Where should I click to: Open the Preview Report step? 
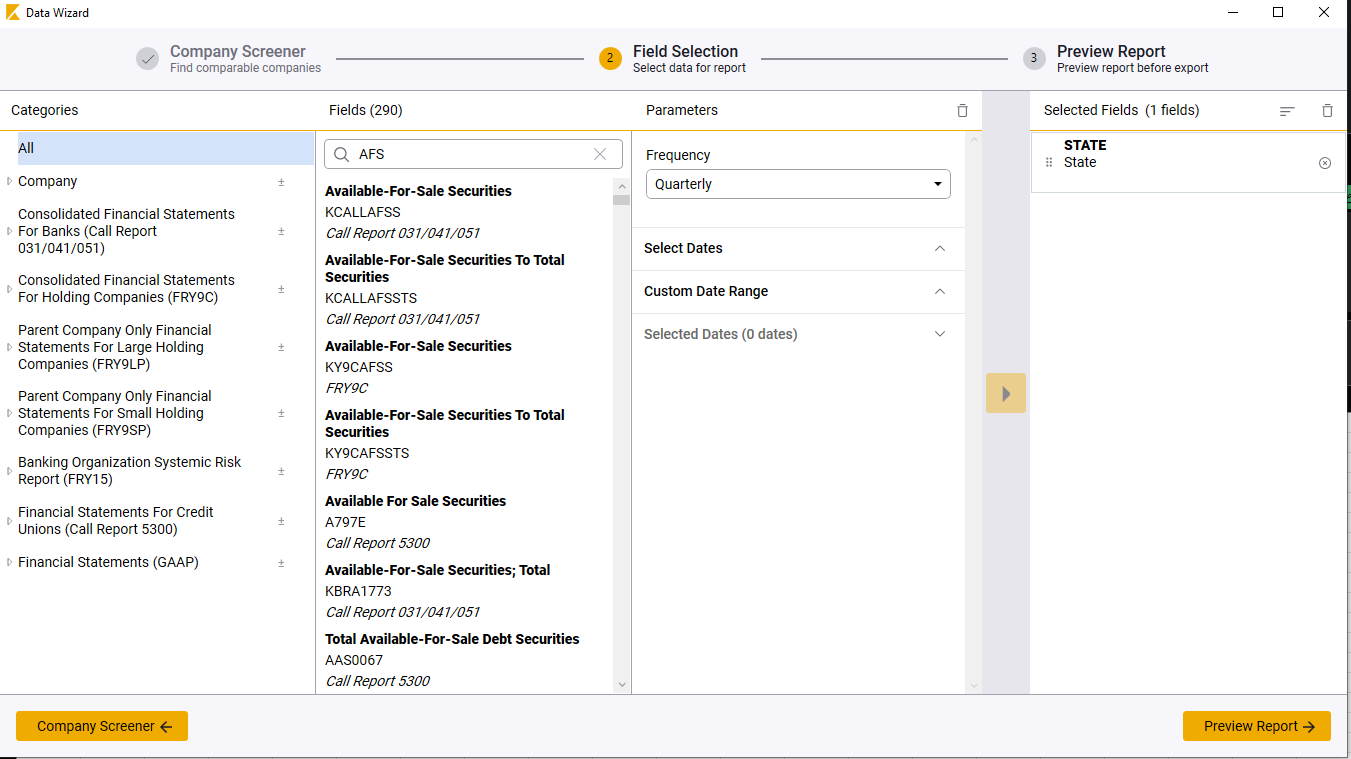click(1111, 50)
